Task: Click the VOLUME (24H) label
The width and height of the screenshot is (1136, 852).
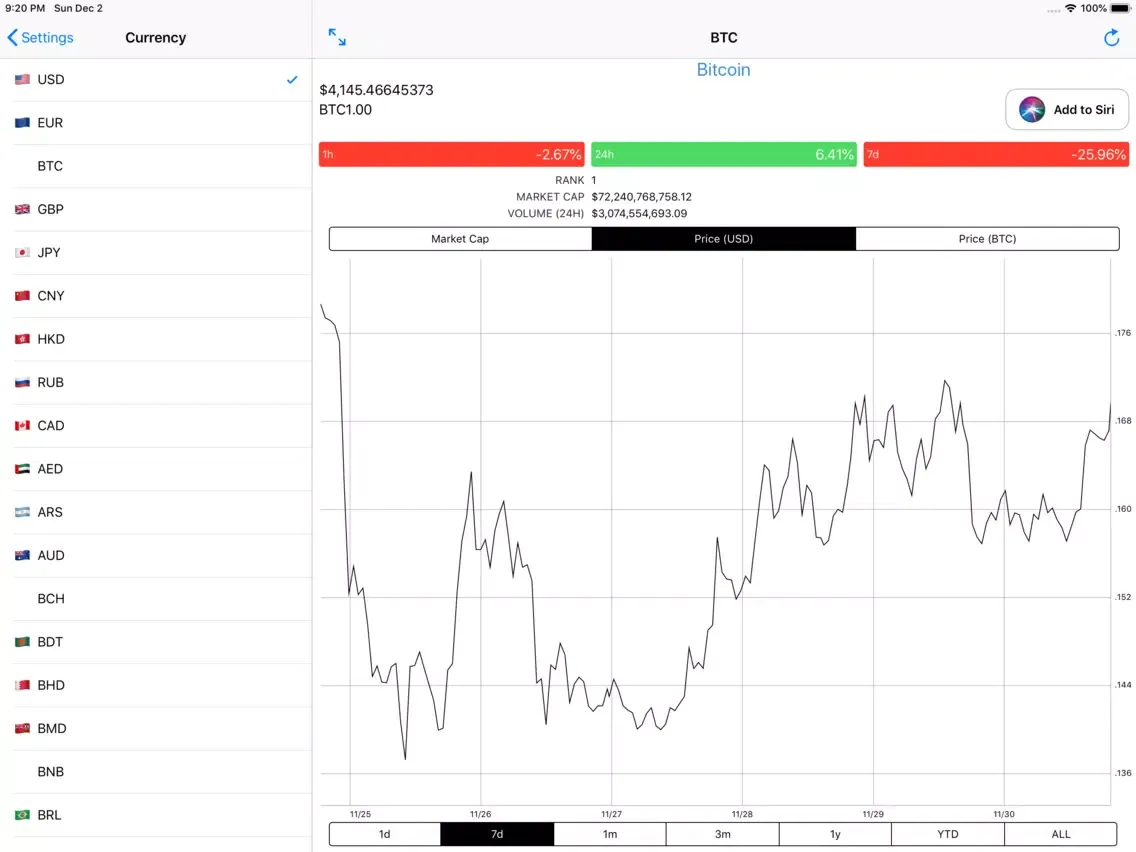Action: [x=546, y=214]
